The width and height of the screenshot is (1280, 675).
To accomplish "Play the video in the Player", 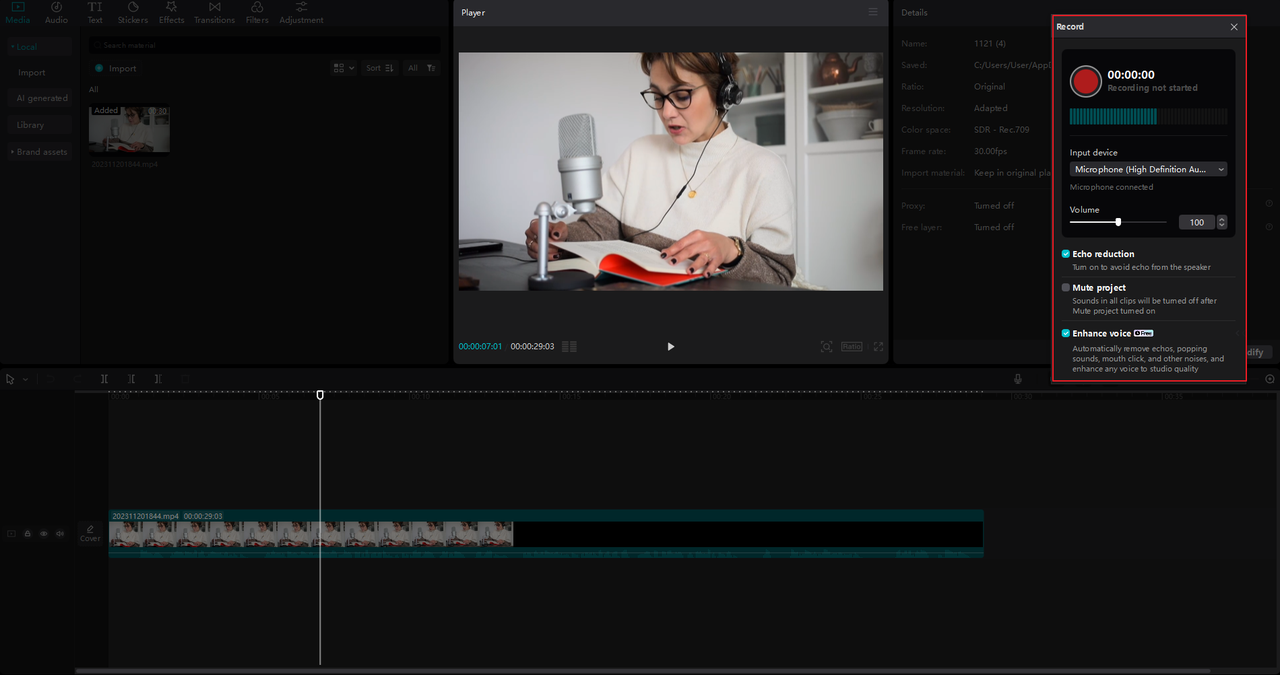I will tap(671, 346).
